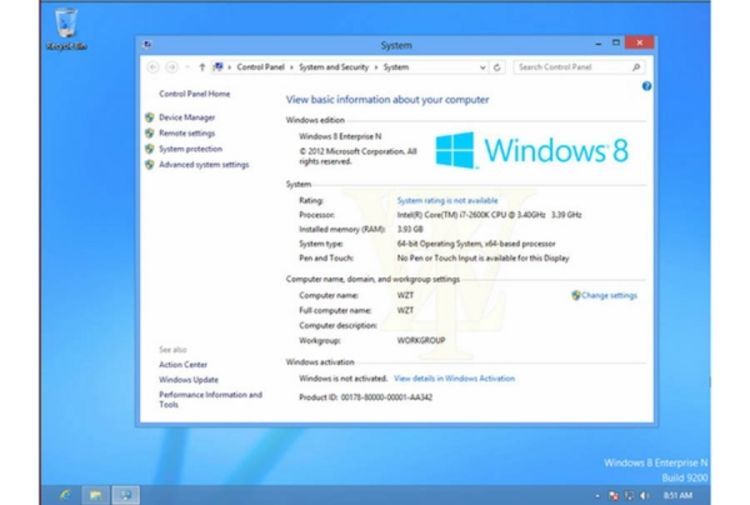The width and height of the screenshot is (750, 505).
Task: Click volume speaker icon in tray
Action: (x=645, y=496)
